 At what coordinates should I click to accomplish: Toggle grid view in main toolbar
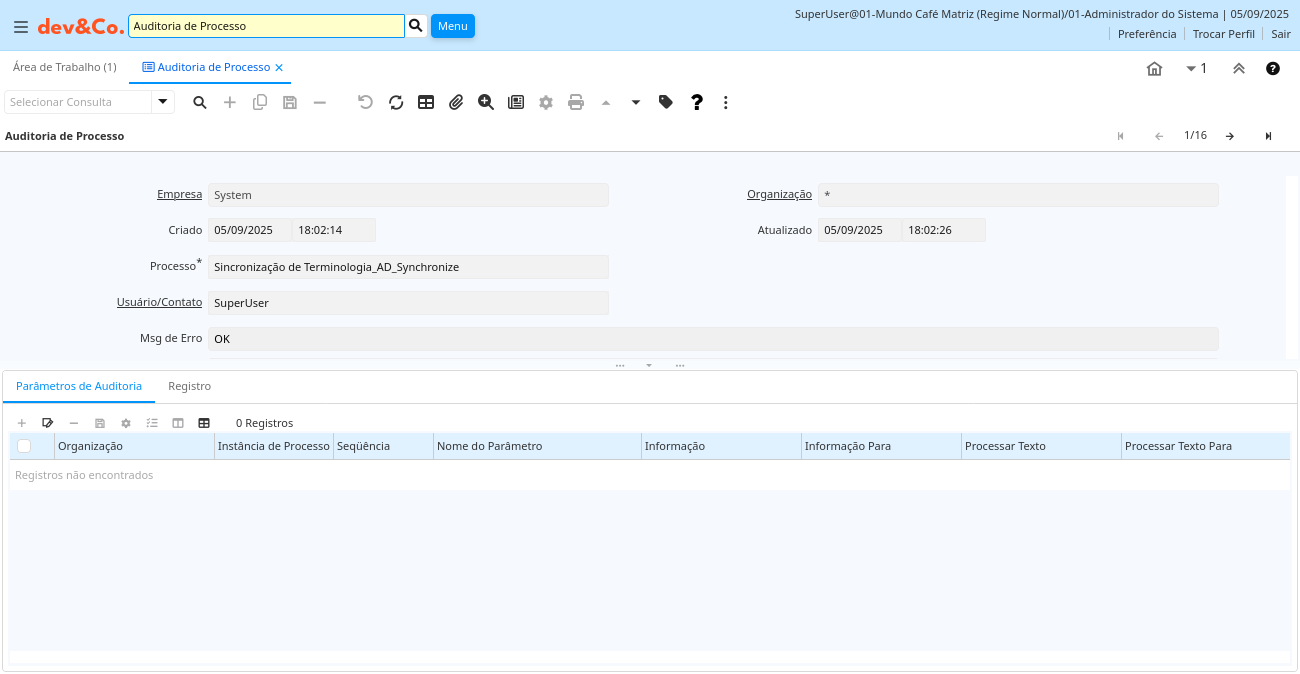426,102
